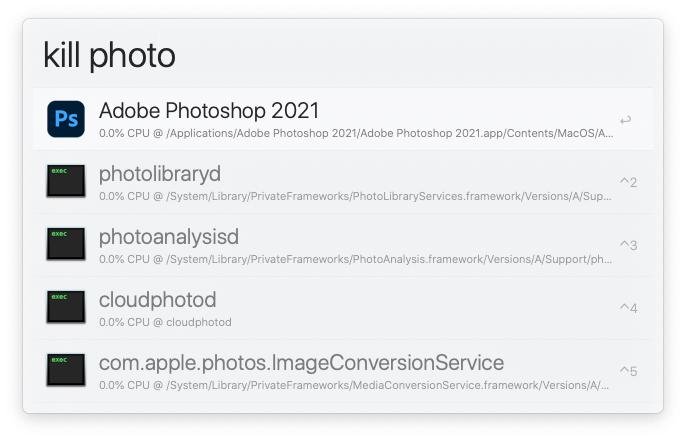Select com.apple.photos.ImageConversionService title
This screenshot has height=440, width=686.
301,362
